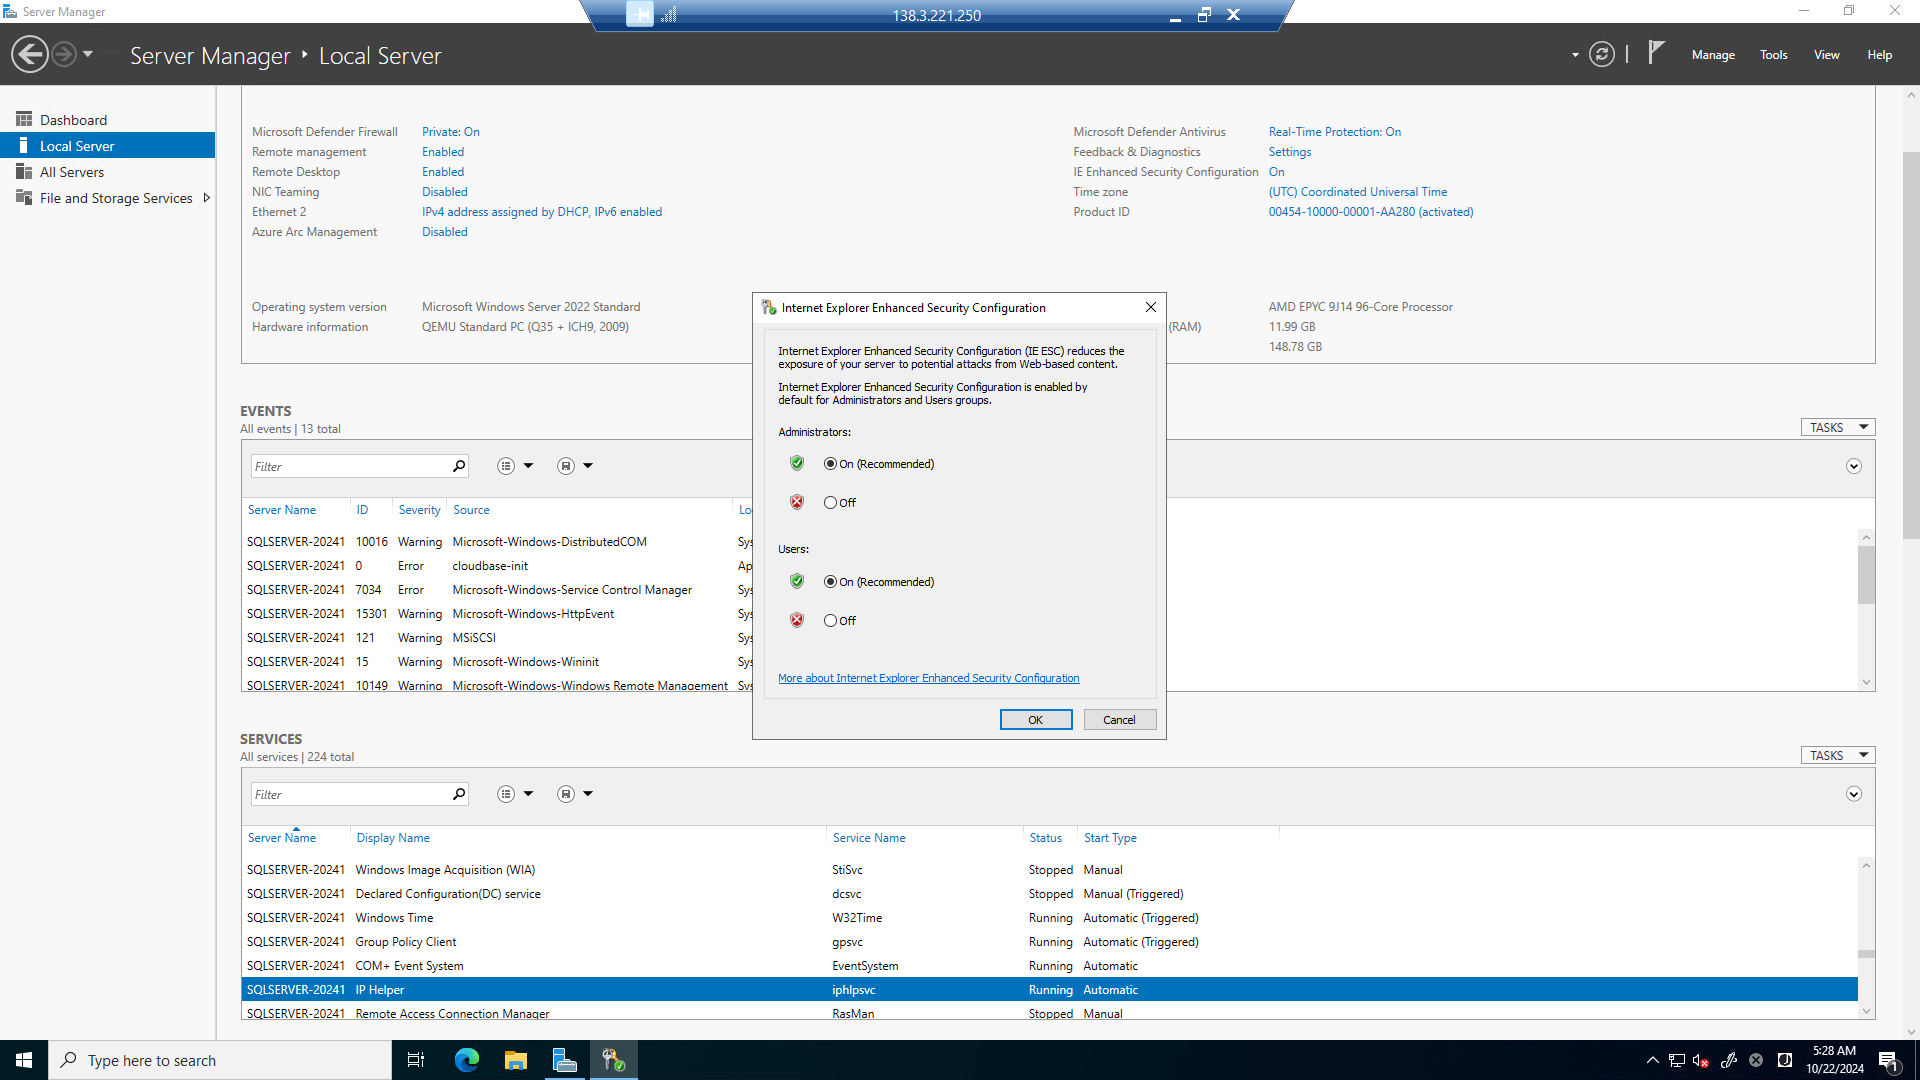Click the refresh icon in the title bar
The height and width of the screenshot is (1080, 1920).
click(x=1602, y=55)
